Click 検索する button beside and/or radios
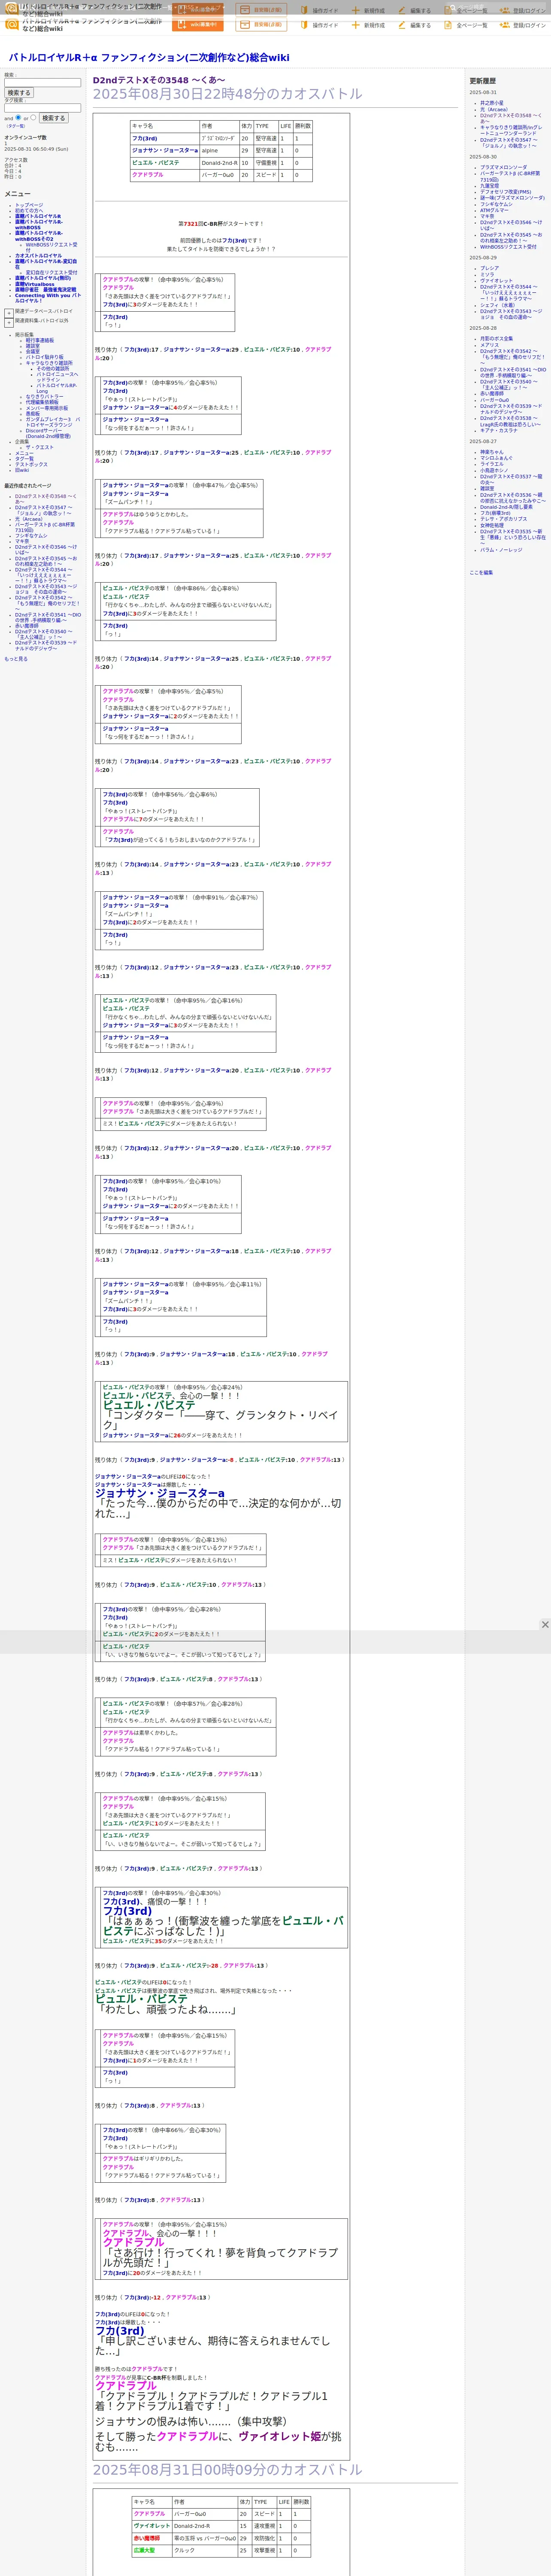 point(53,118)
